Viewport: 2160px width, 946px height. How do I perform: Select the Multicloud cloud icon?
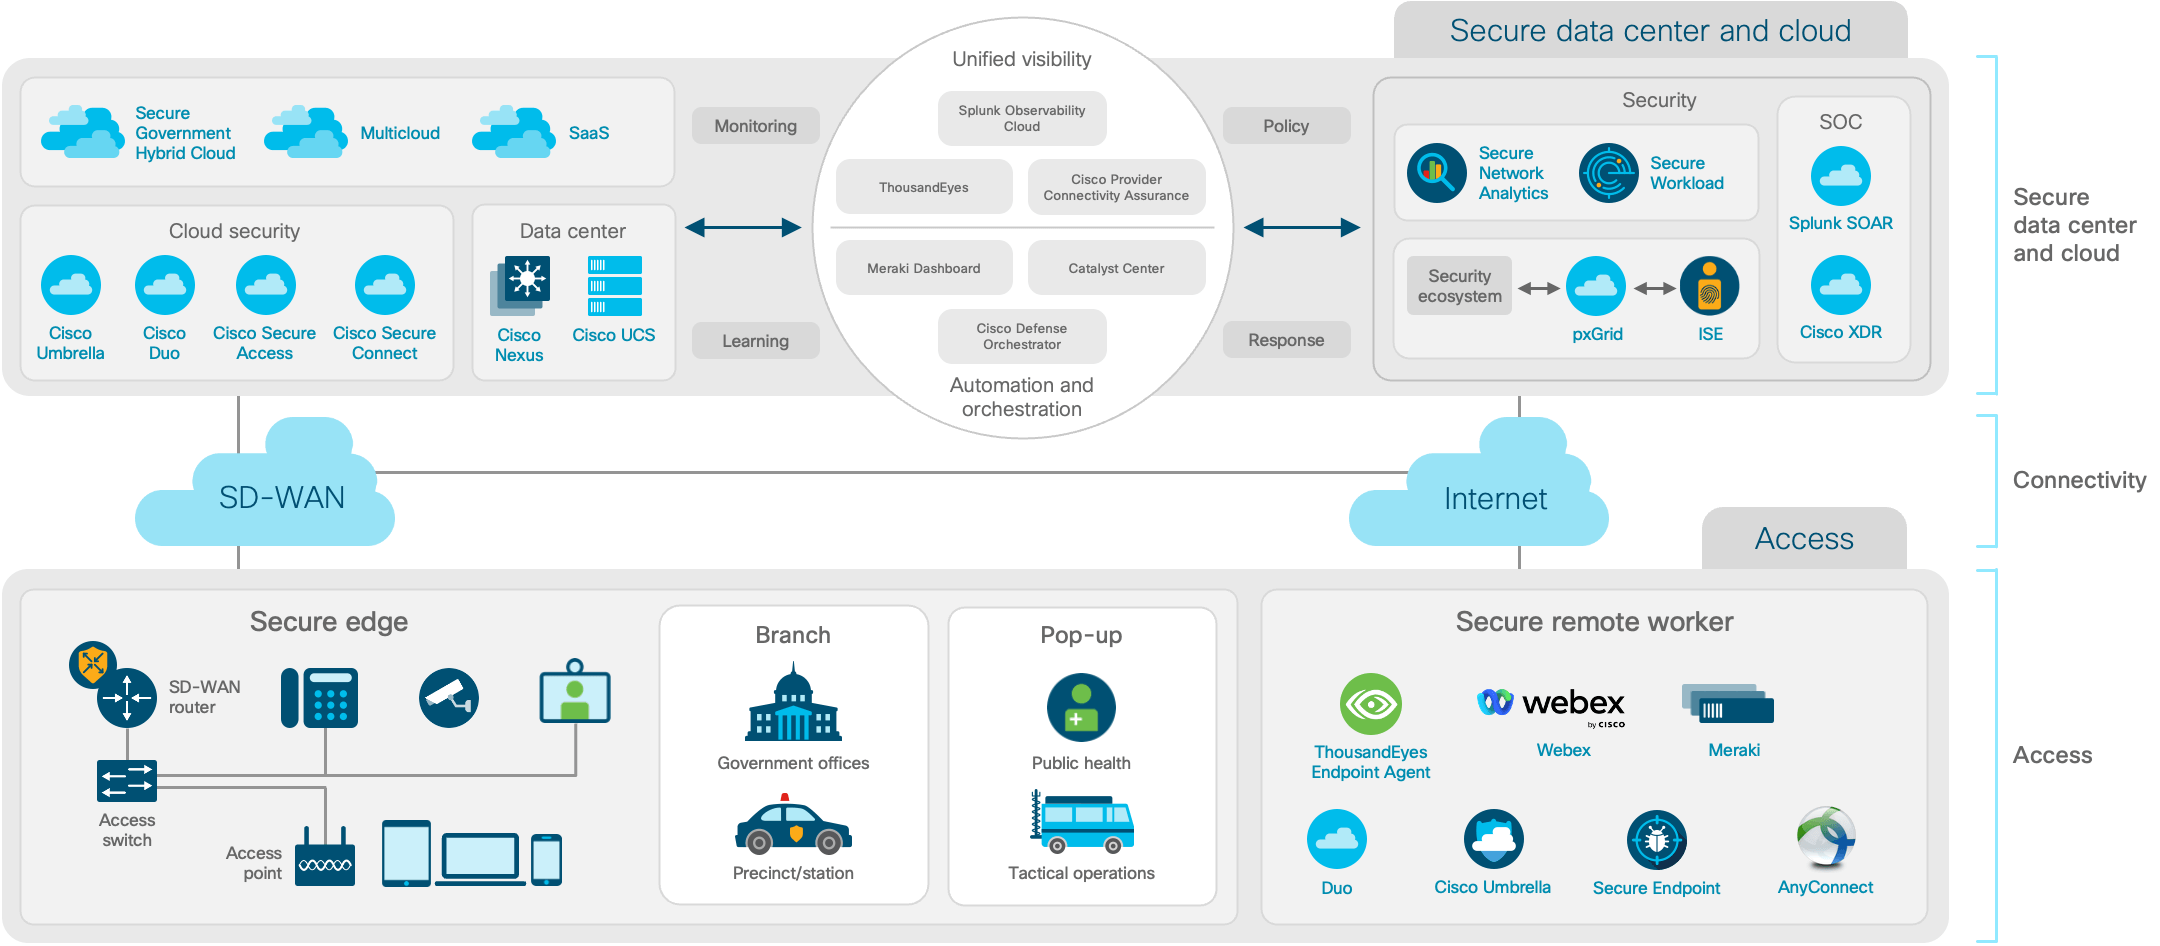306,132
